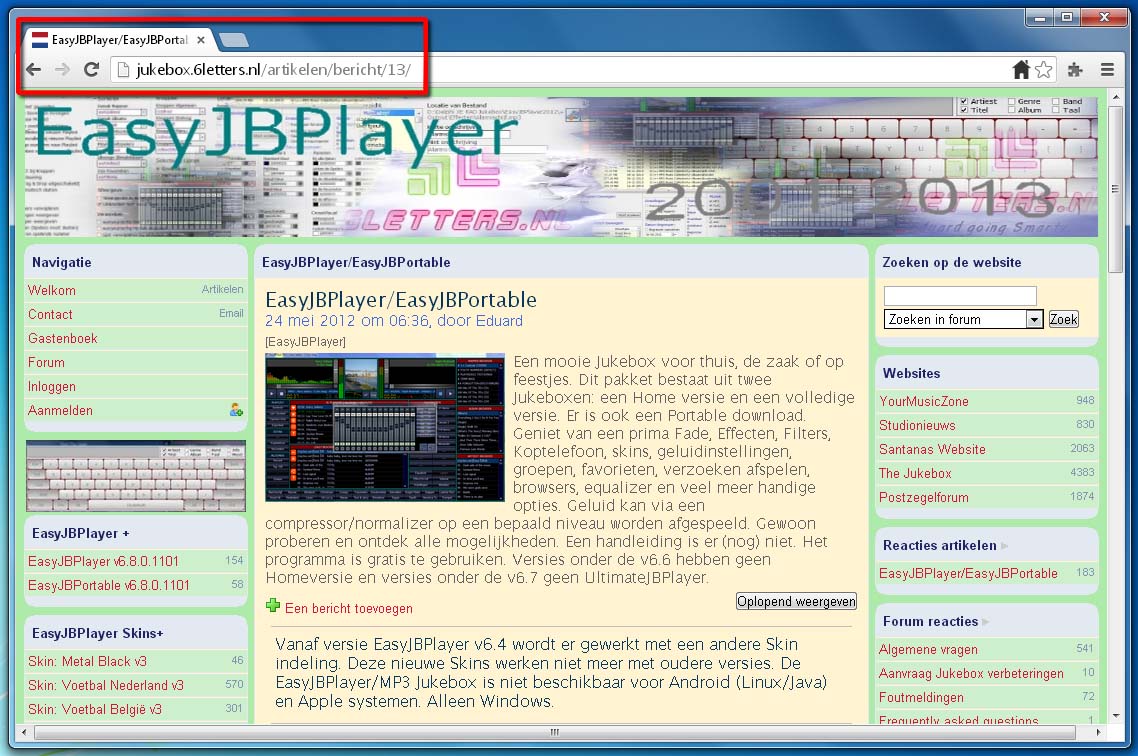This screenshot has height=756, width=1138.
Task: Open the Forum navigation link
Action: tap(46, 362)
